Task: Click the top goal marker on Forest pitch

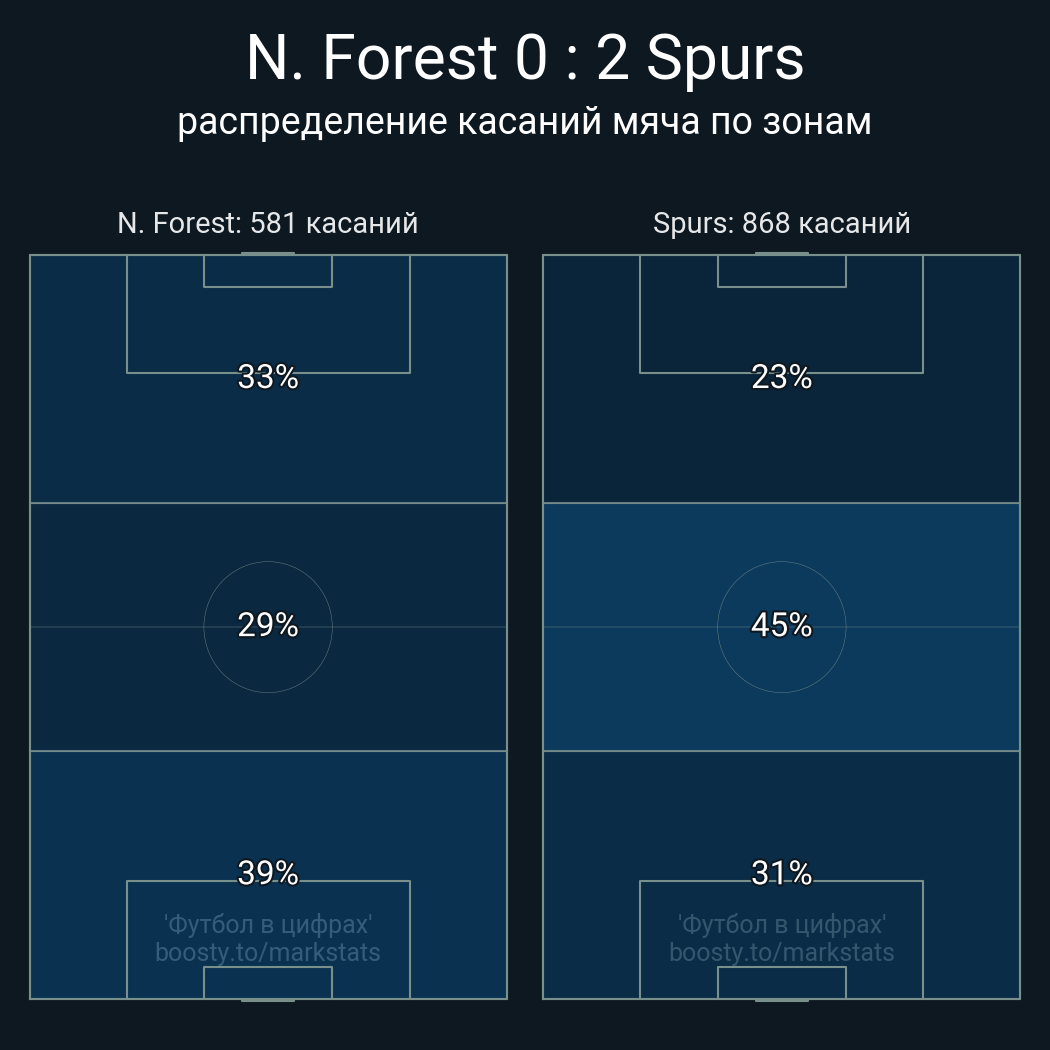Action: click(268, 253)
